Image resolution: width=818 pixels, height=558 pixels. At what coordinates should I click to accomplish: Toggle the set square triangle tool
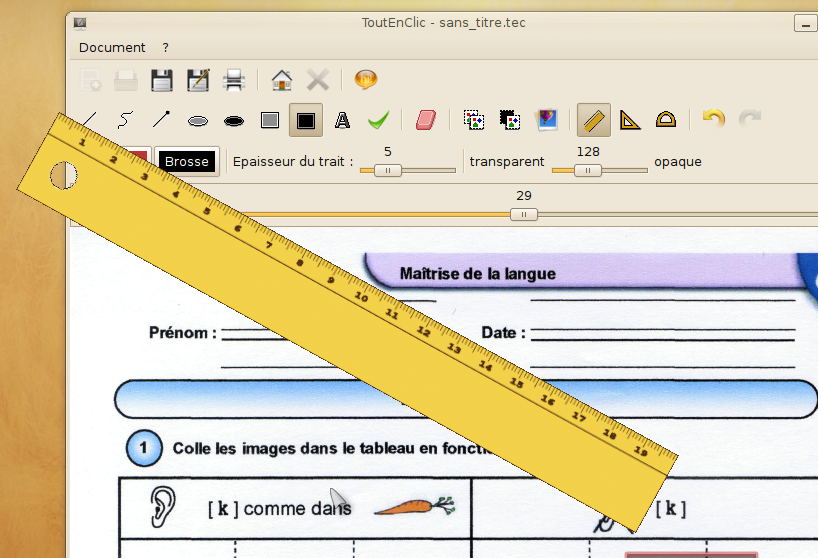coord(630,120)
